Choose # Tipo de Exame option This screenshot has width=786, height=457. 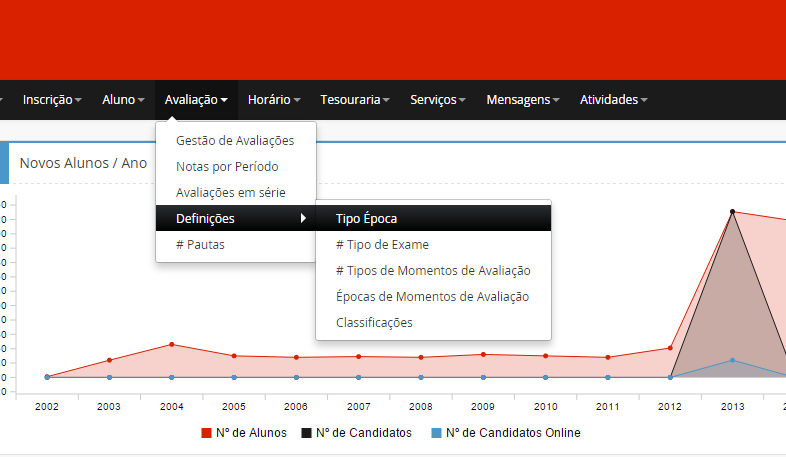pos(382,245)
